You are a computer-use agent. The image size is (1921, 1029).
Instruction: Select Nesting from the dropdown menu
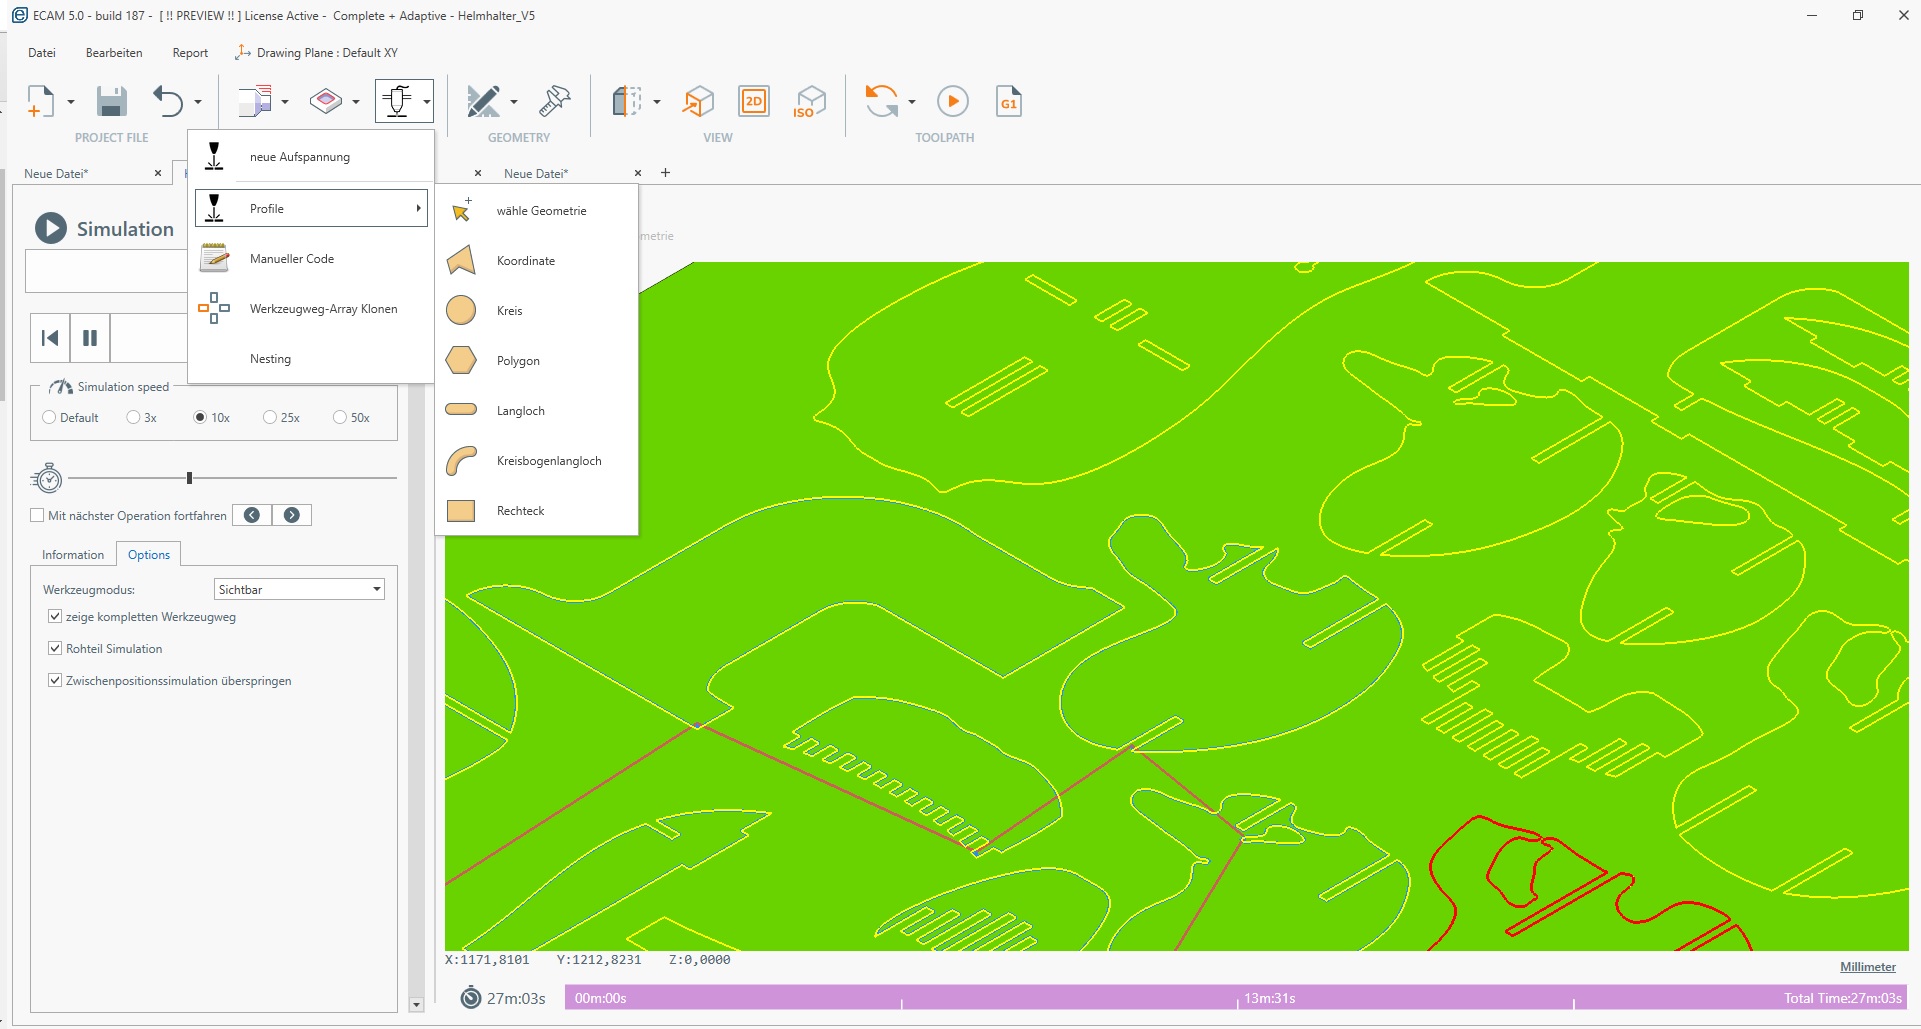[x=270, y=359]
